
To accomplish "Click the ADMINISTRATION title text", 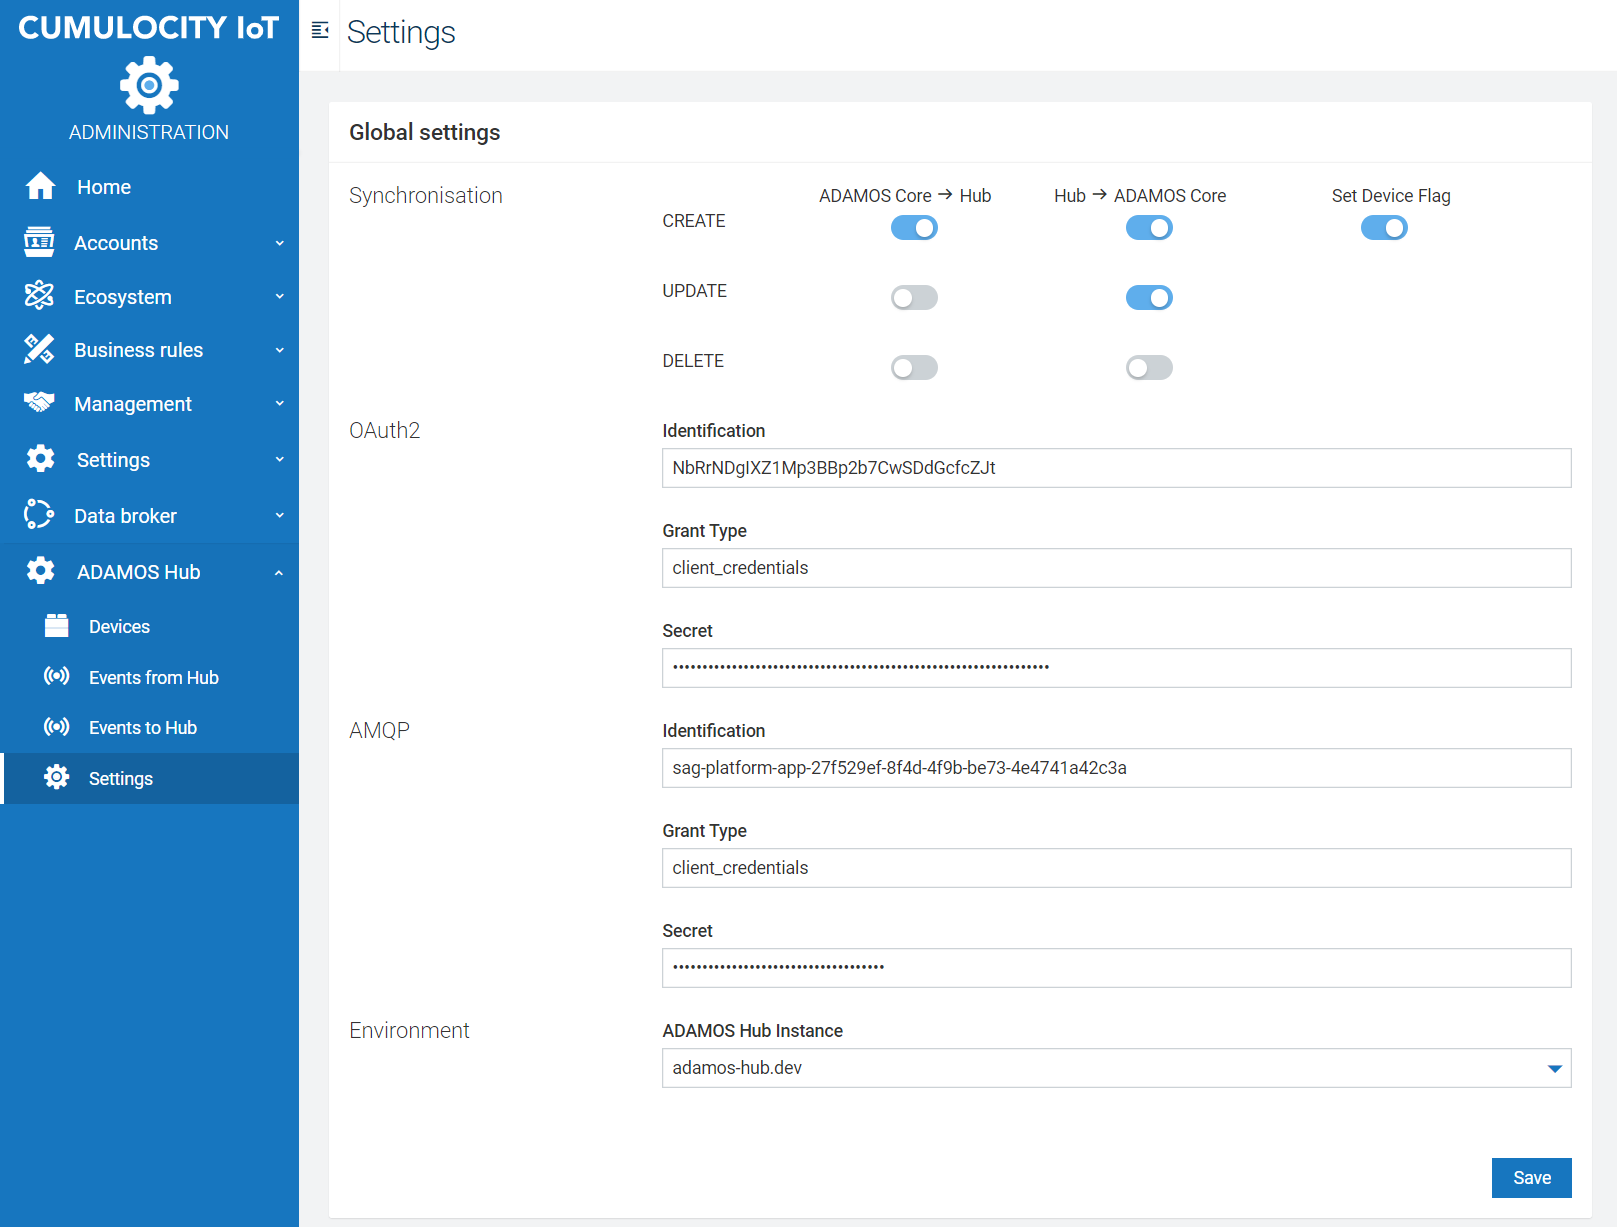I will click(x=149, y=132).
